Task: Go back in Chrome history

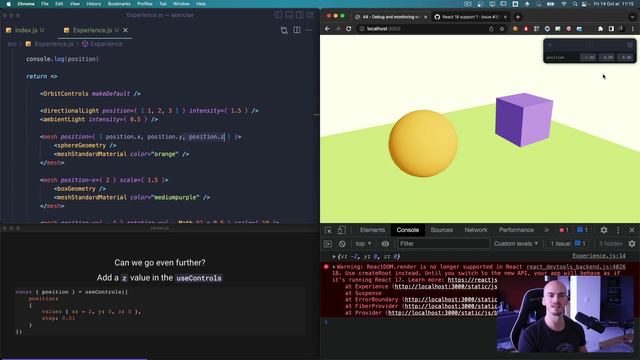Action: [327, 29]
